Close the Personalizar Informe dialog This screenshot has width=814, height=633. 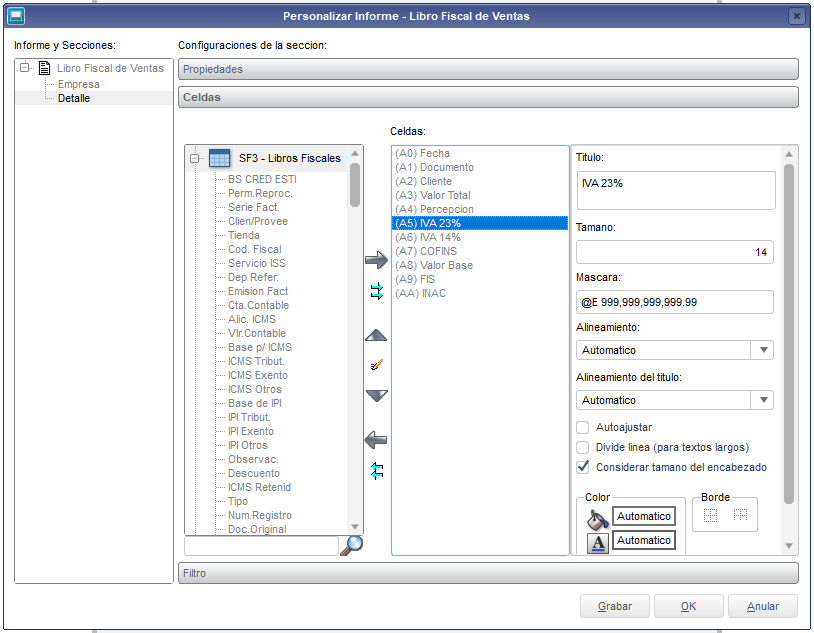click(x=796, y=16)
